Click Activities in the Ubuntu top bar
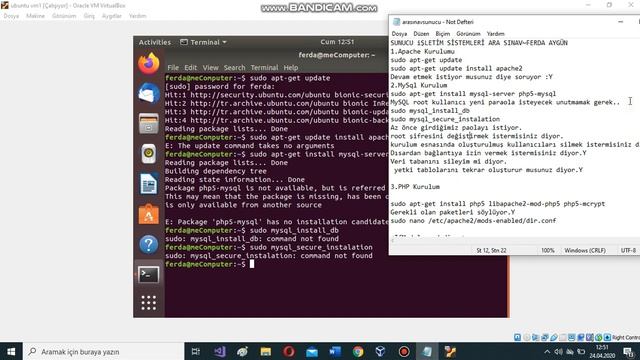Screen dimensions: 640x360 (155, 42)
